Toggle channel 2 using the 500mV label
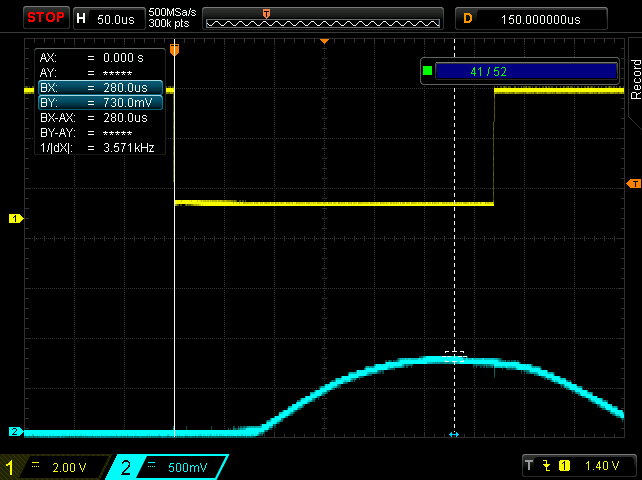642x480 pixels. tap(176, 466)
